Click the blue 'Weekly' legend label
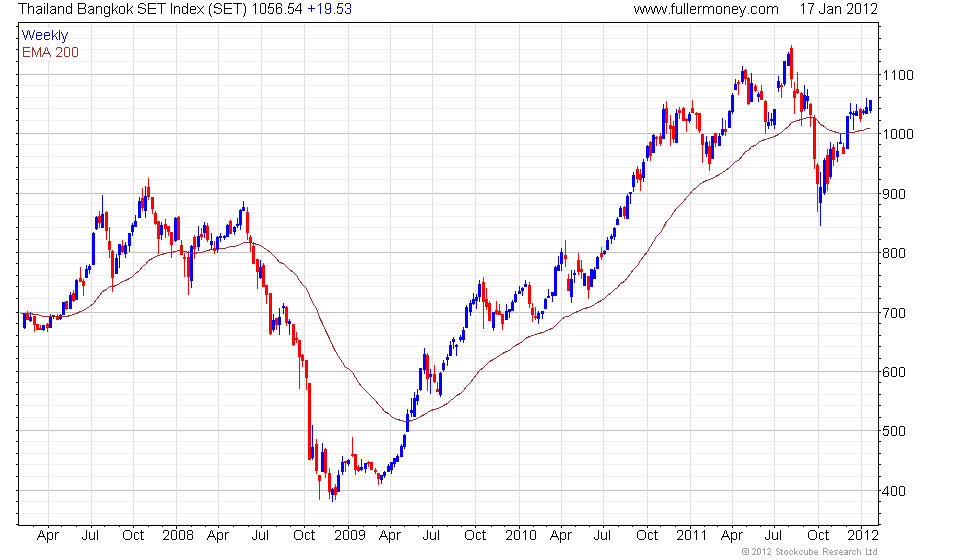Image resolution: width=960 pixels, height=560 pixels. pos(45,35)
